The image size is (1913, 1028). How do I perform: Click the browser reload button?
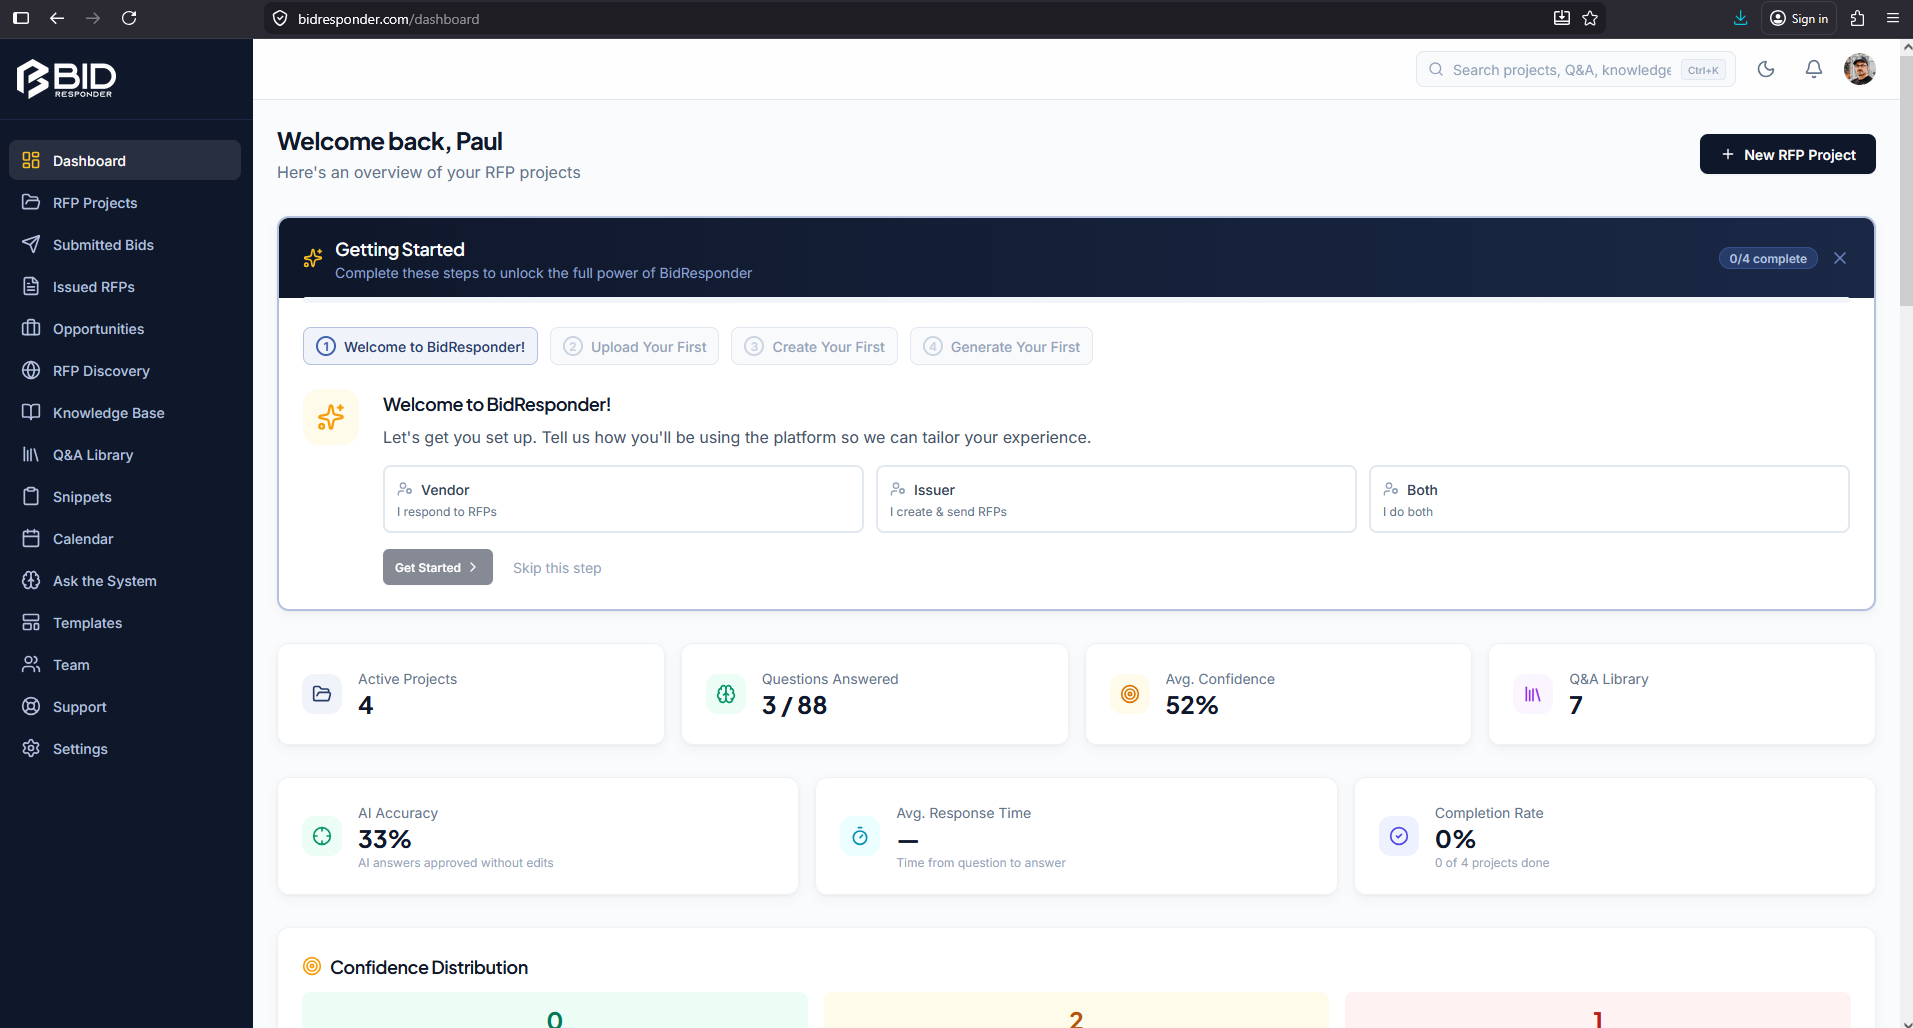(x=129, y=18)
